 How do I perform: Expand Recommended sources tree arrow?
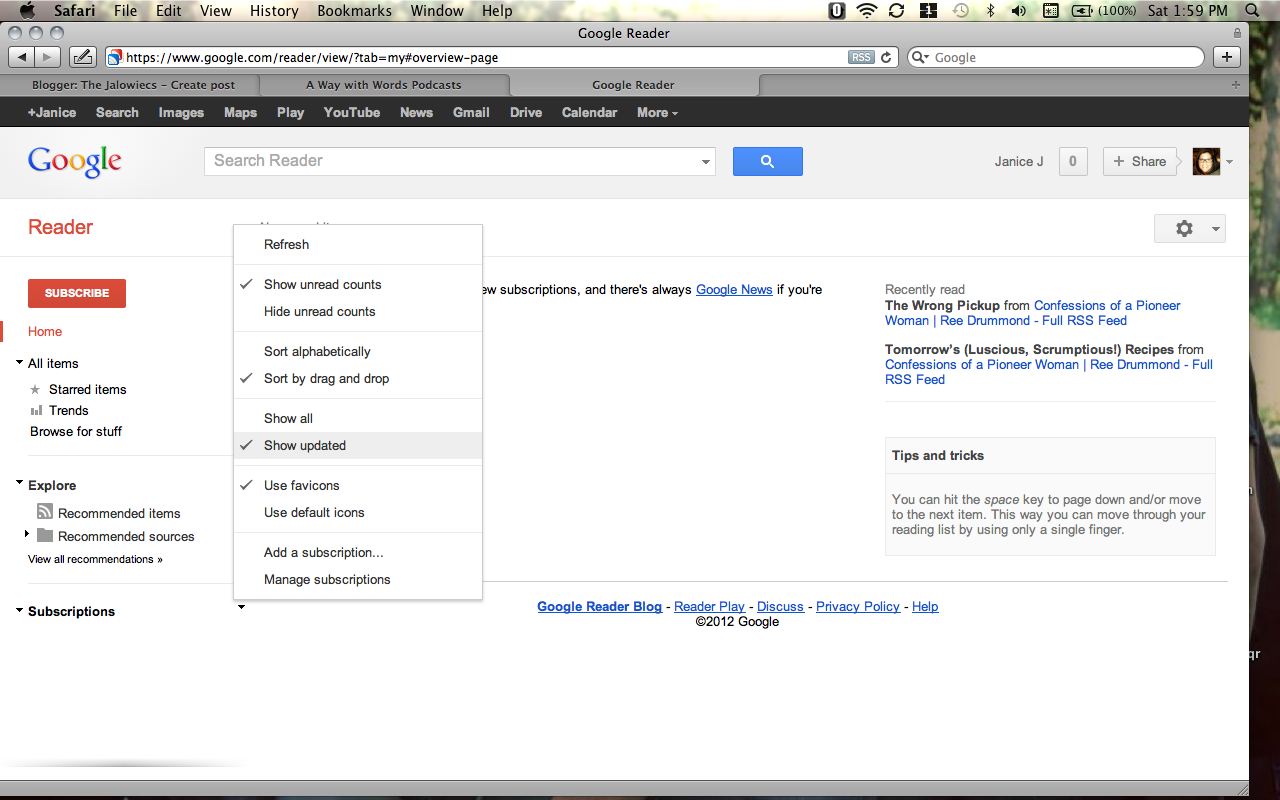click(27, 535)
